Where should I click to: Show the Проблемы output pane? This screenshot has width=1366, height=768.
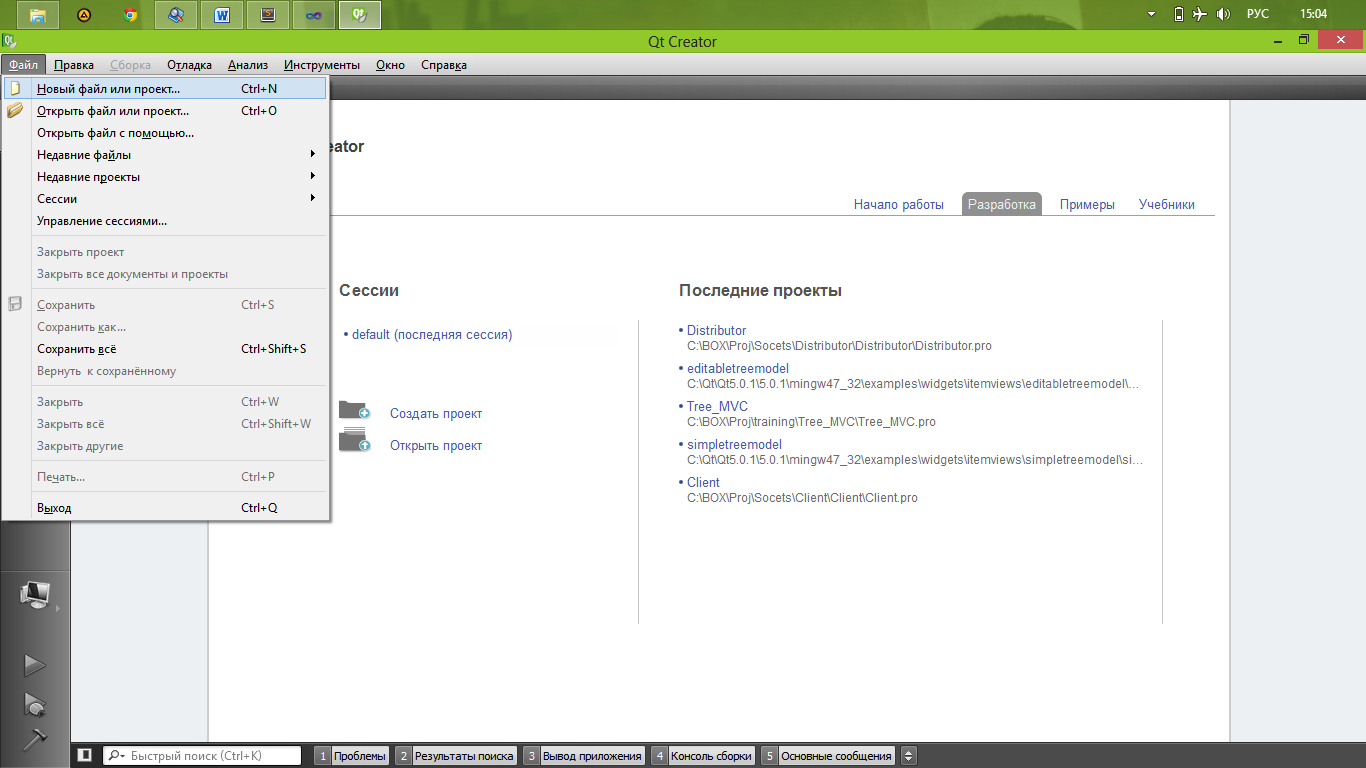pyautogui.click(x=351, y=756)
